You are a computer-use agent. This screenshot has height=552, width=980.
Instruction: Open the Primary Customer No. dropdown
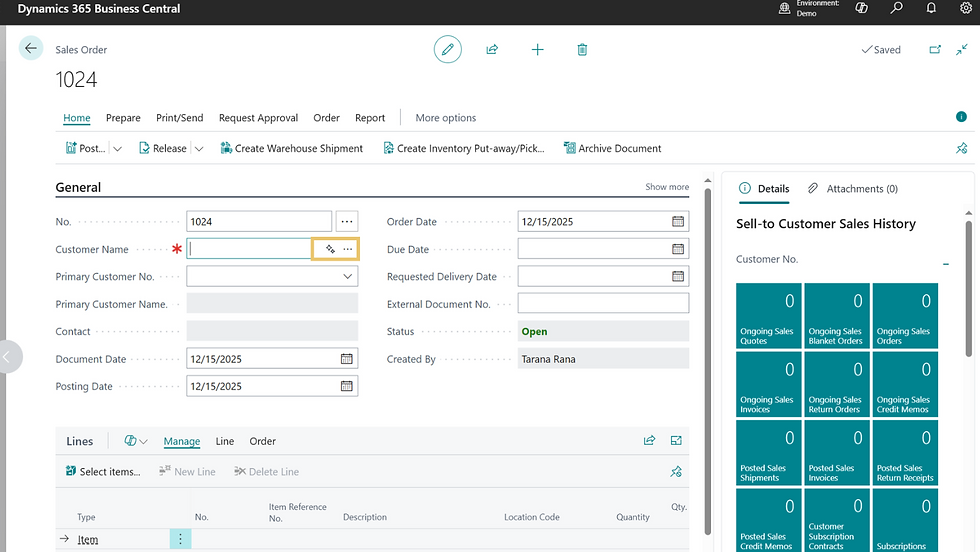[348, 276]
